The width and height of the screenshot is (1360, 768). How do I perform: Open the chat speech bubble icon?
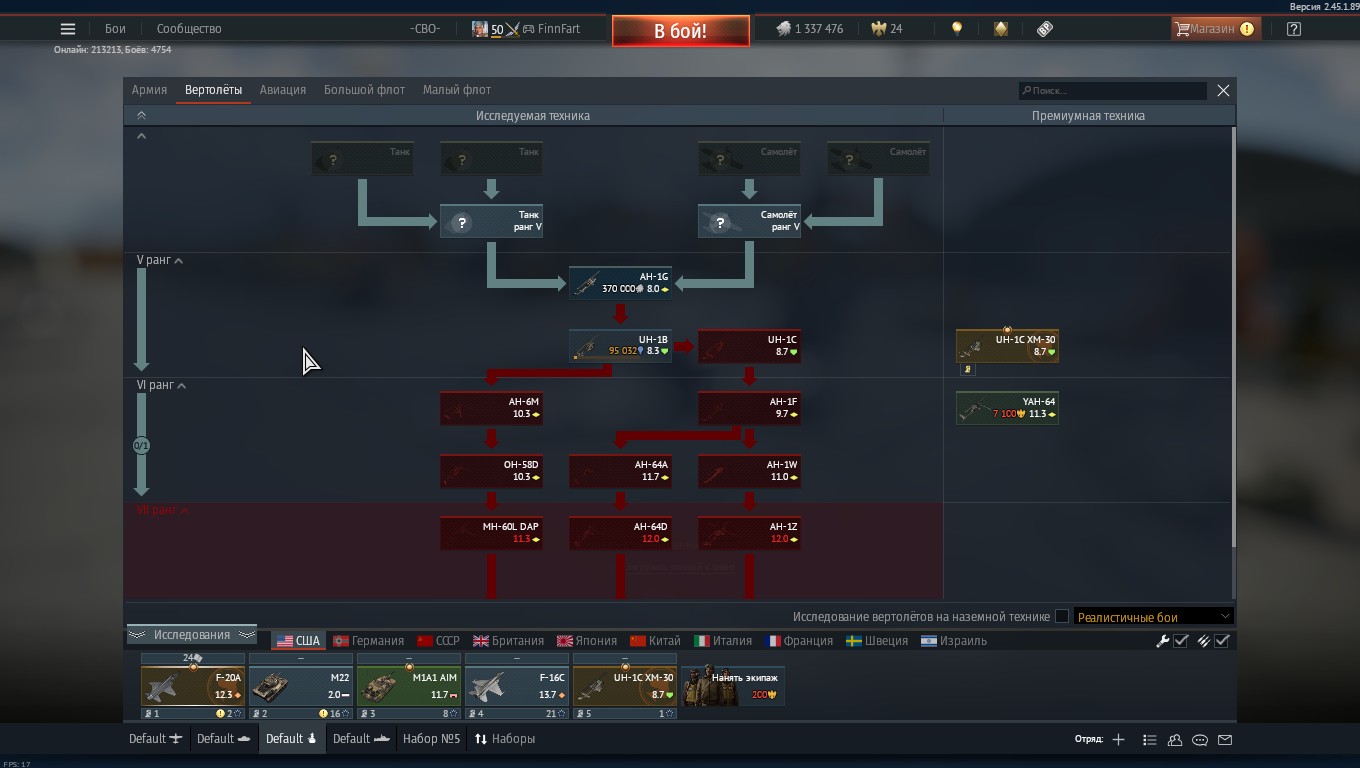coord(1200,740)
